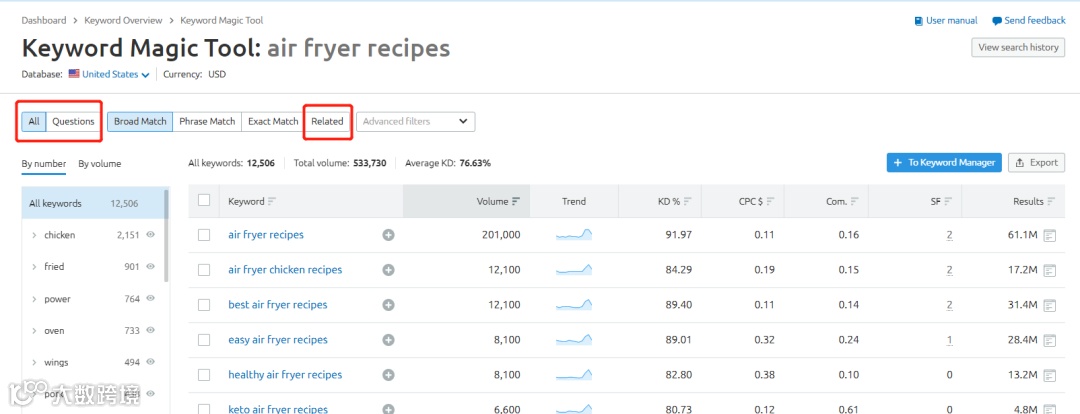Expand the chicken keyword group

(34, 236)
